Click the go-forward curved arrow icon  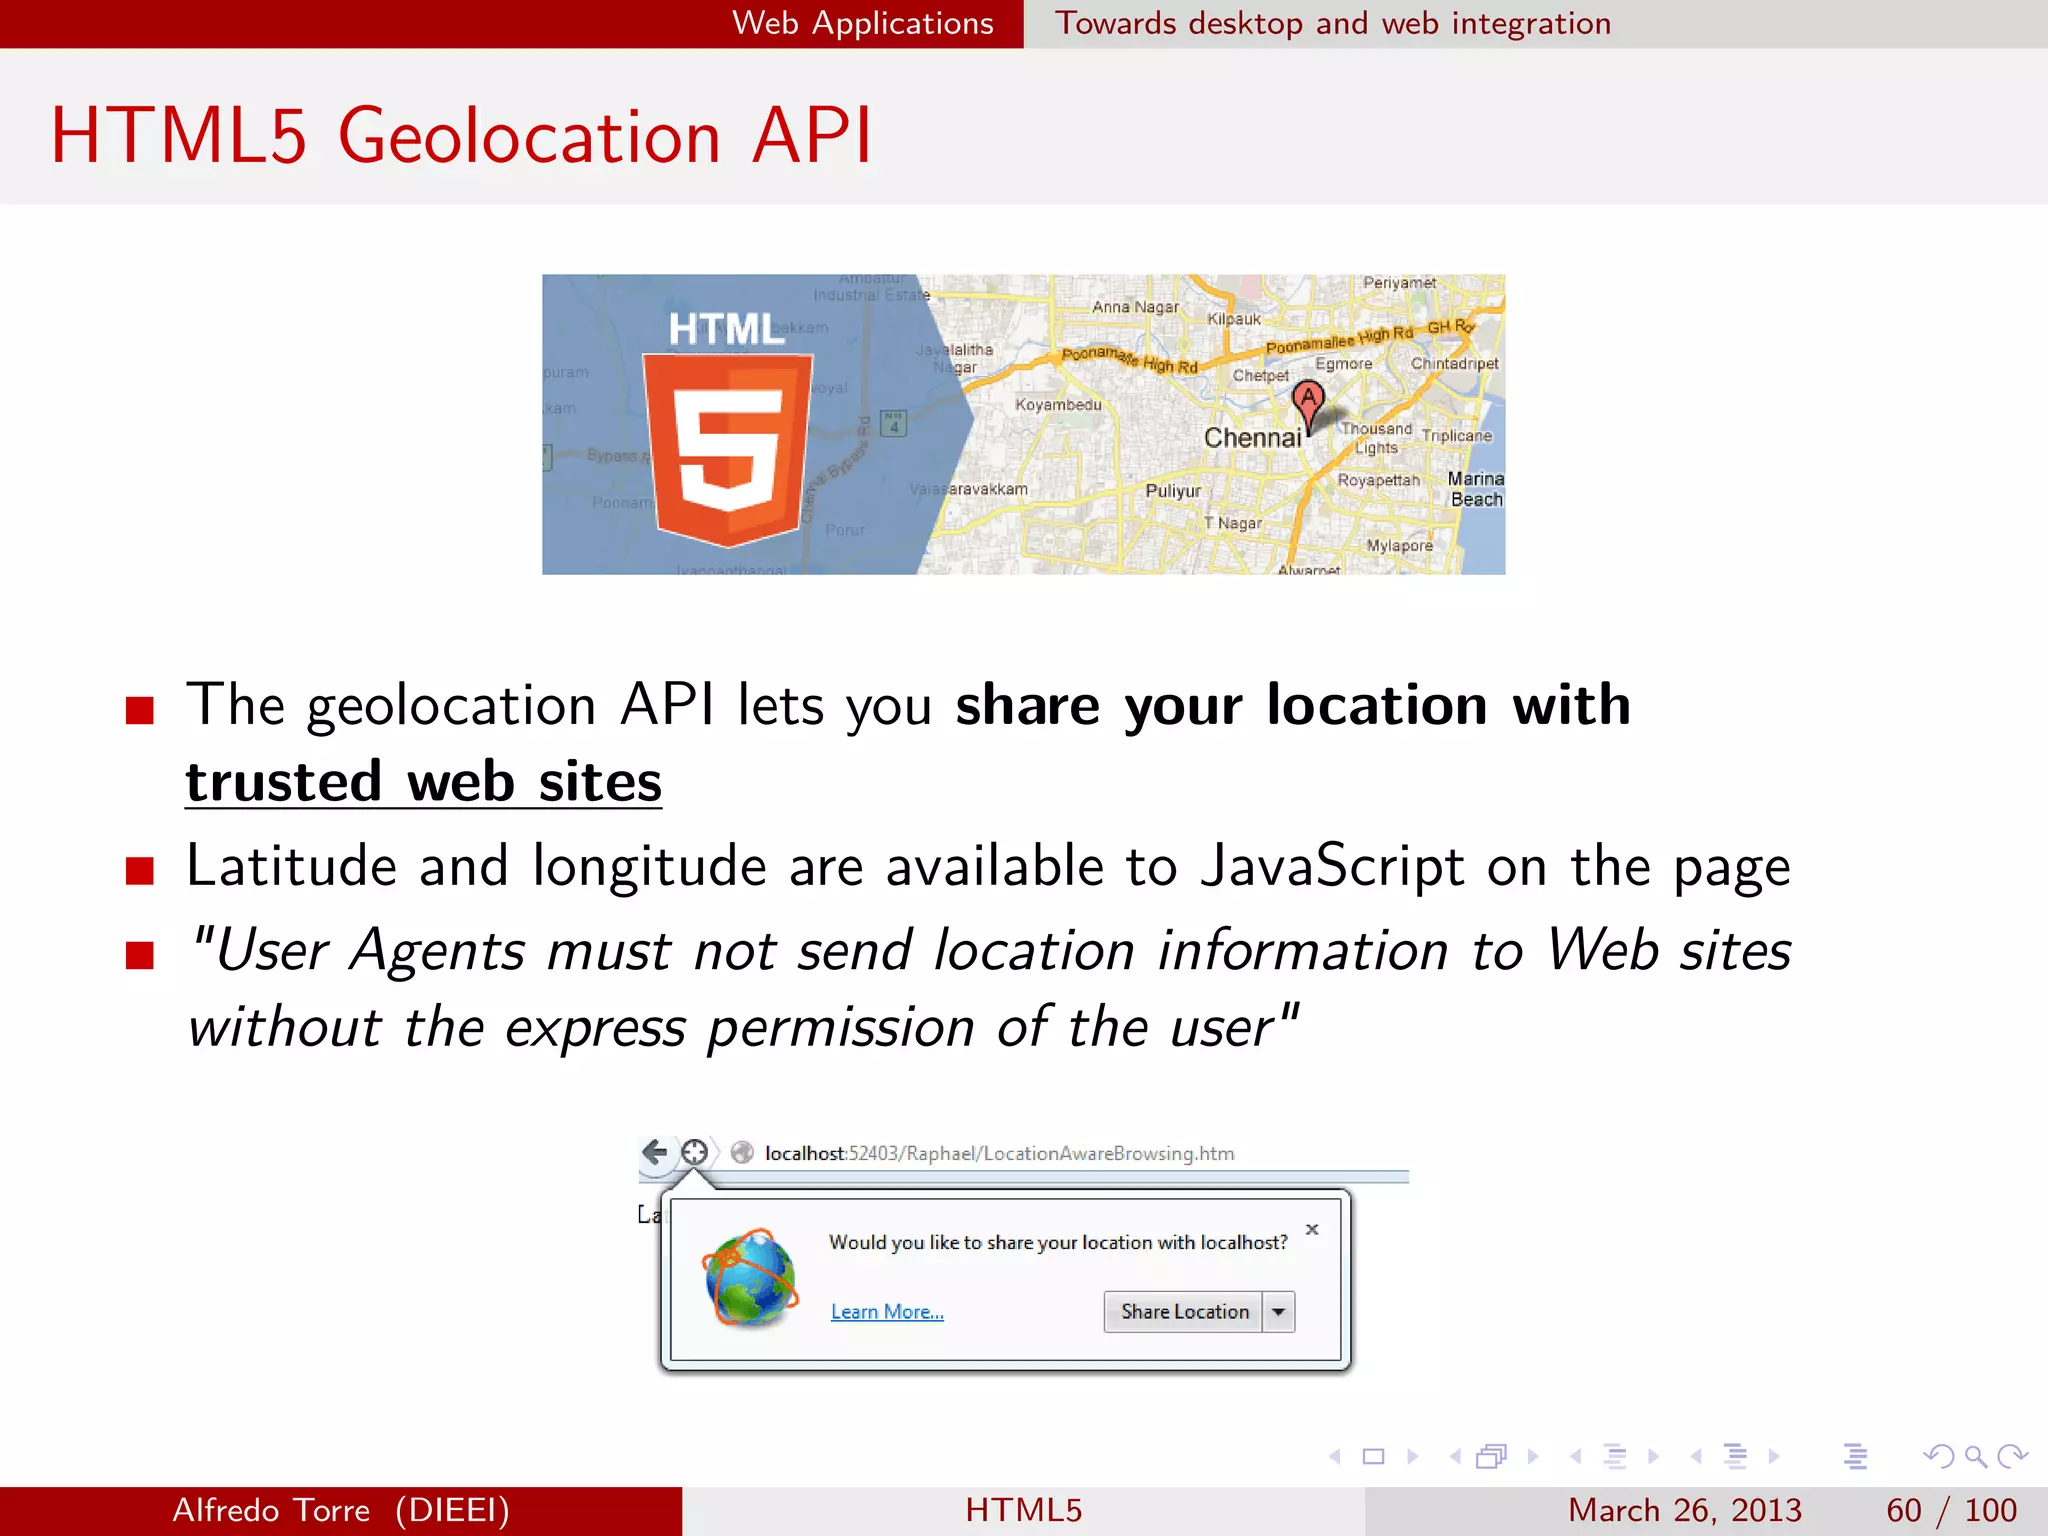pos(2012,1457)
